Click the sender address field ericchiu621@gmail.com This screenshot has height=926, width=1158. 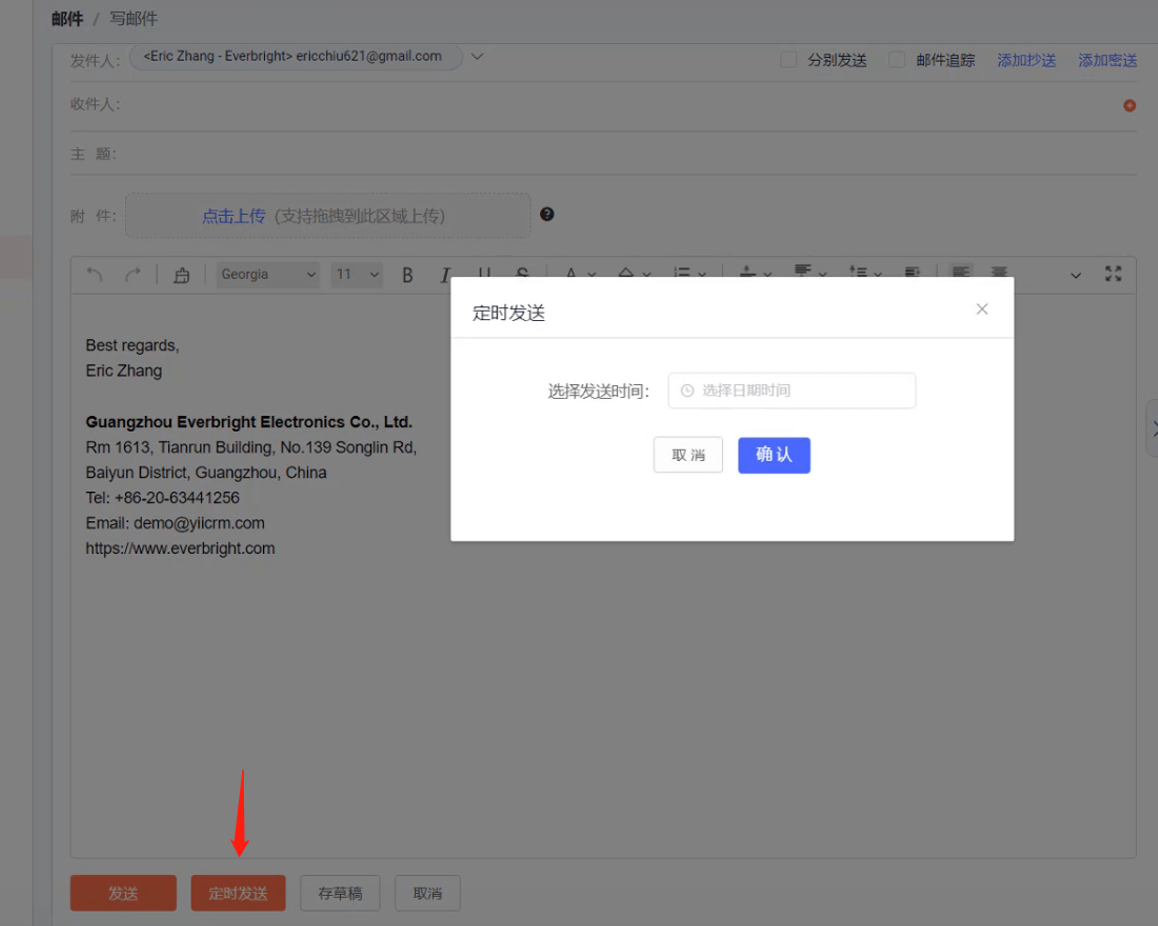pyautogui.click(x=295, y=56)
